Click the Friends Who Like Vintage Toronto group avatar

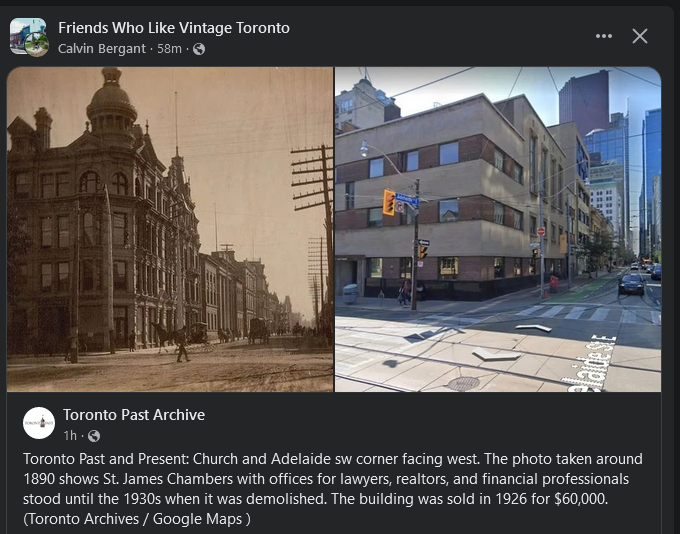(29, 37)
